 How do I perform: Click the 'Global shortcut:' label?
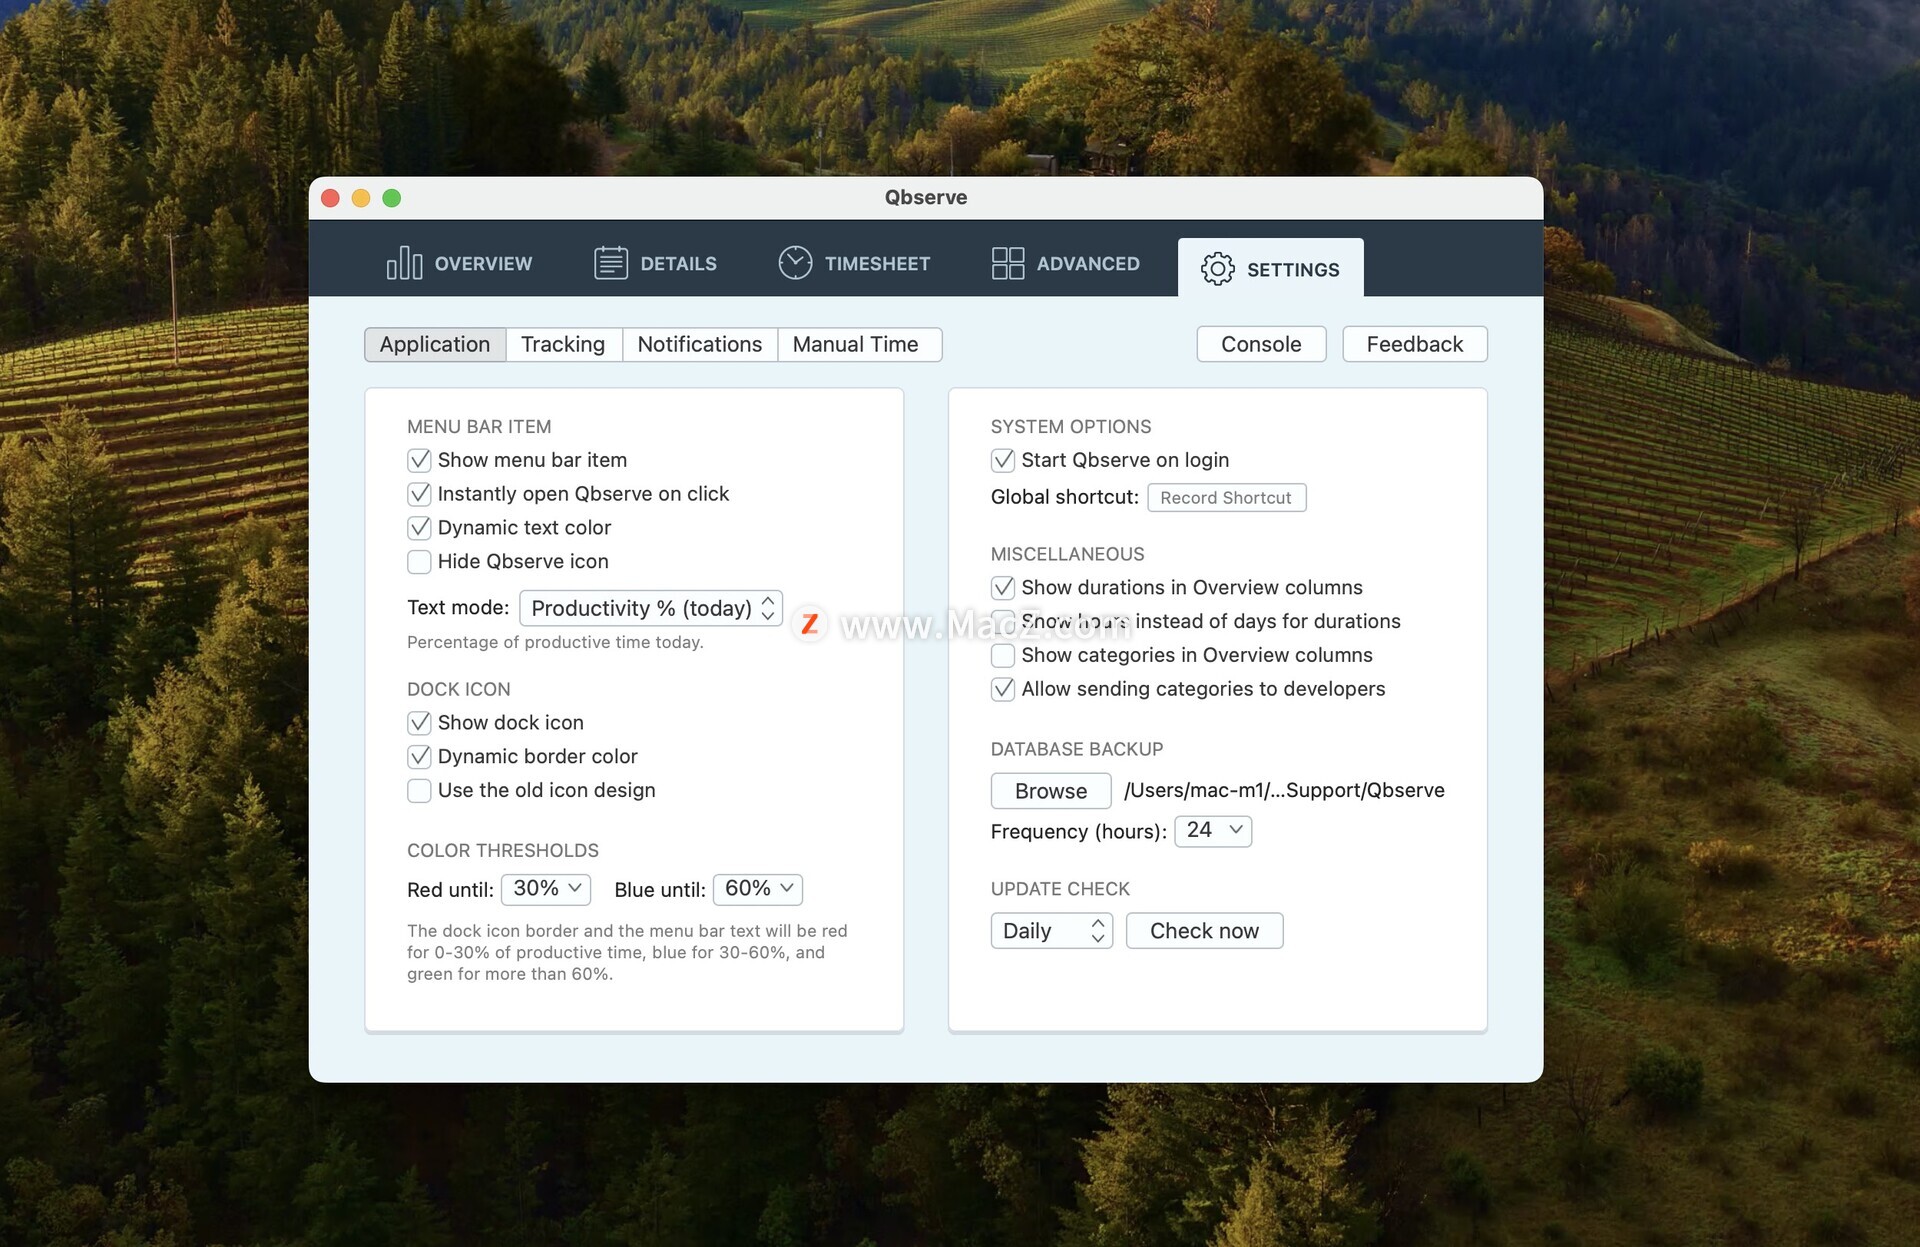(x=1064, y=498)
